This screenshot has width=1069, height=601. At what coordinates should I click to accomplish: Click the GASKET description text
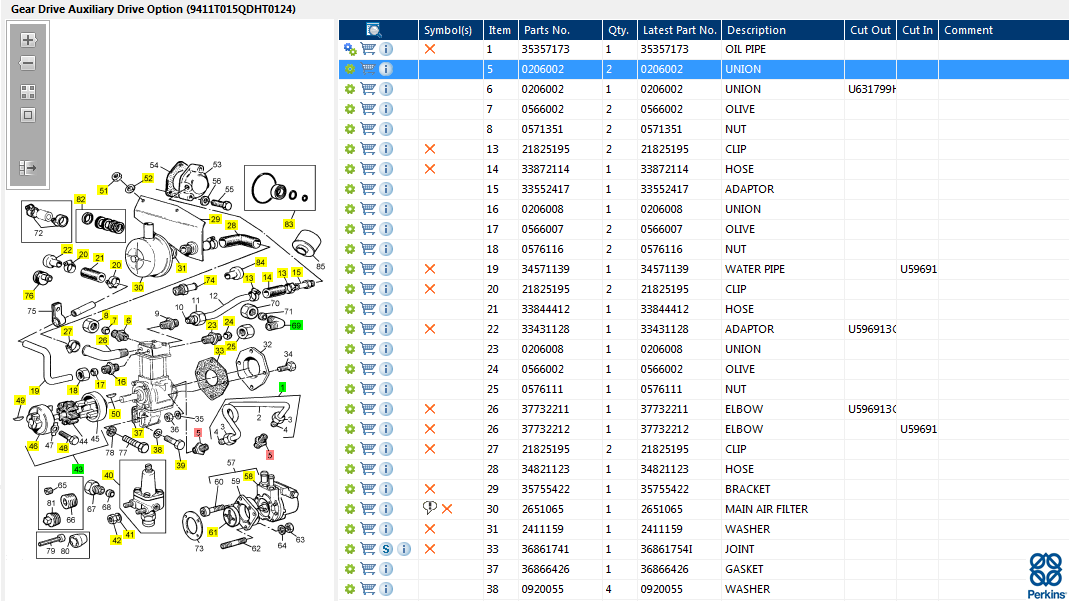[x=744, y=569]
